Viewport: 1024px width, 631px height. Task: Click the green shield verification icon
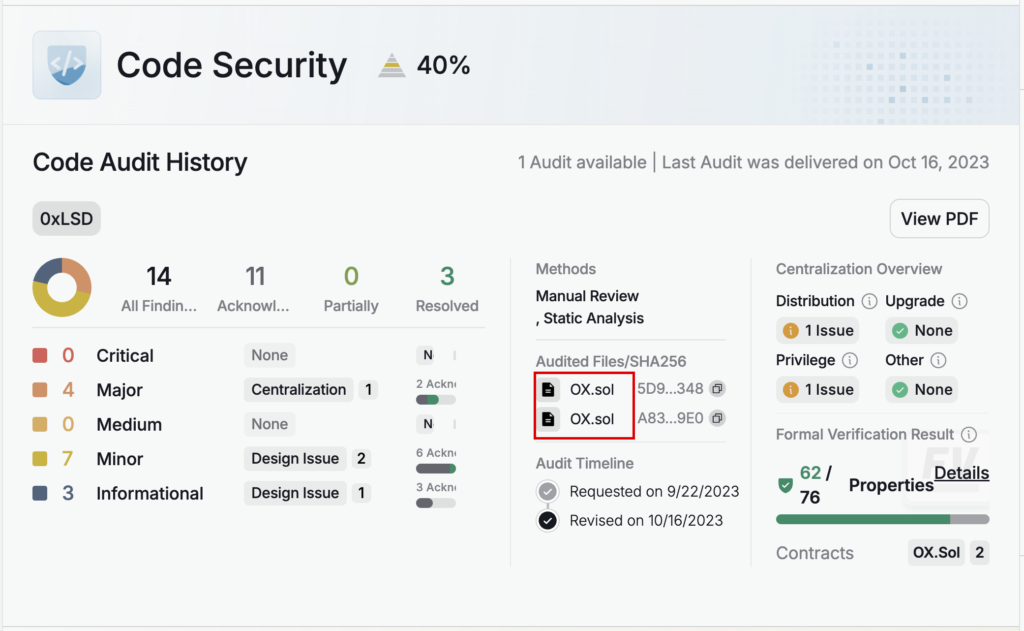(x=786, y=485)
